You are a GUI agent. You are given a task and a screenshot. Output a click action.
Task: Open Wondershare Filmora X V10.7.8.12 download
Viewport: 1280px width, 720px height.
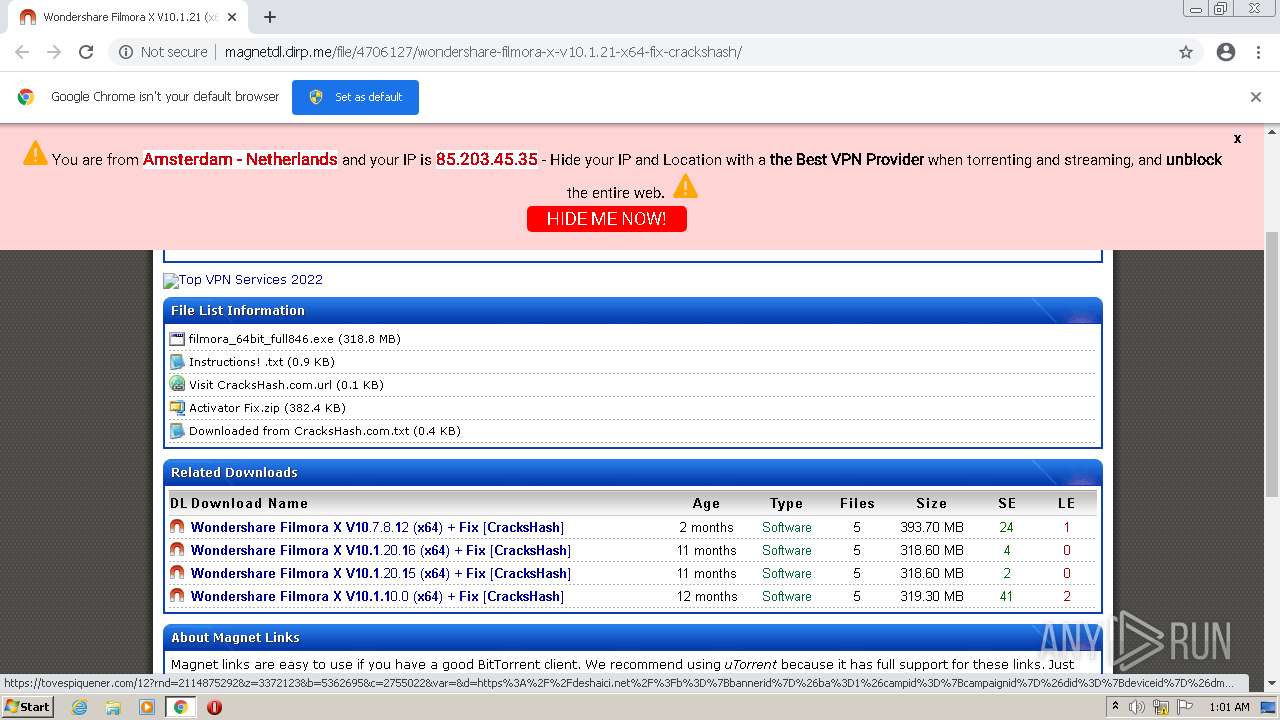377,527
